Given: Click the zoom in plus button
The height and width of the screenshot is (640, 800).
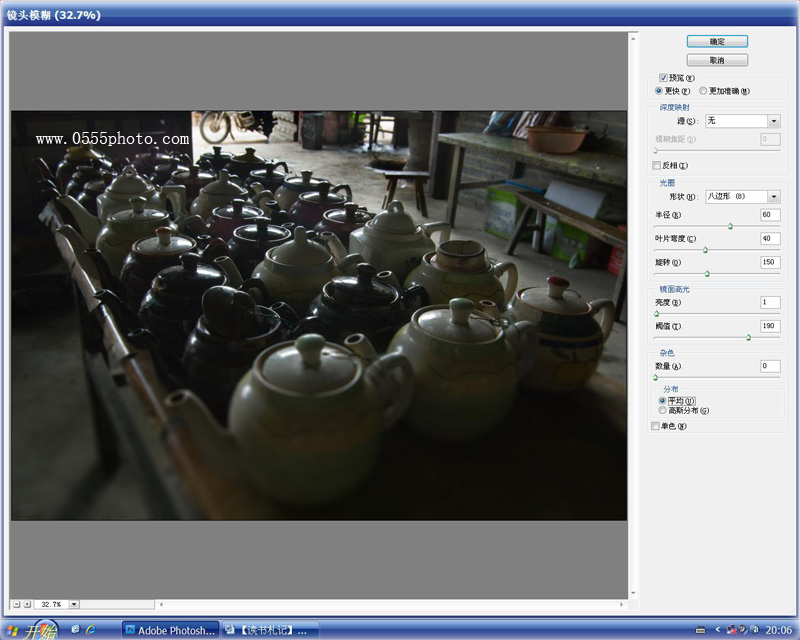Looking at the screenshot, I should tap(27, 604).
